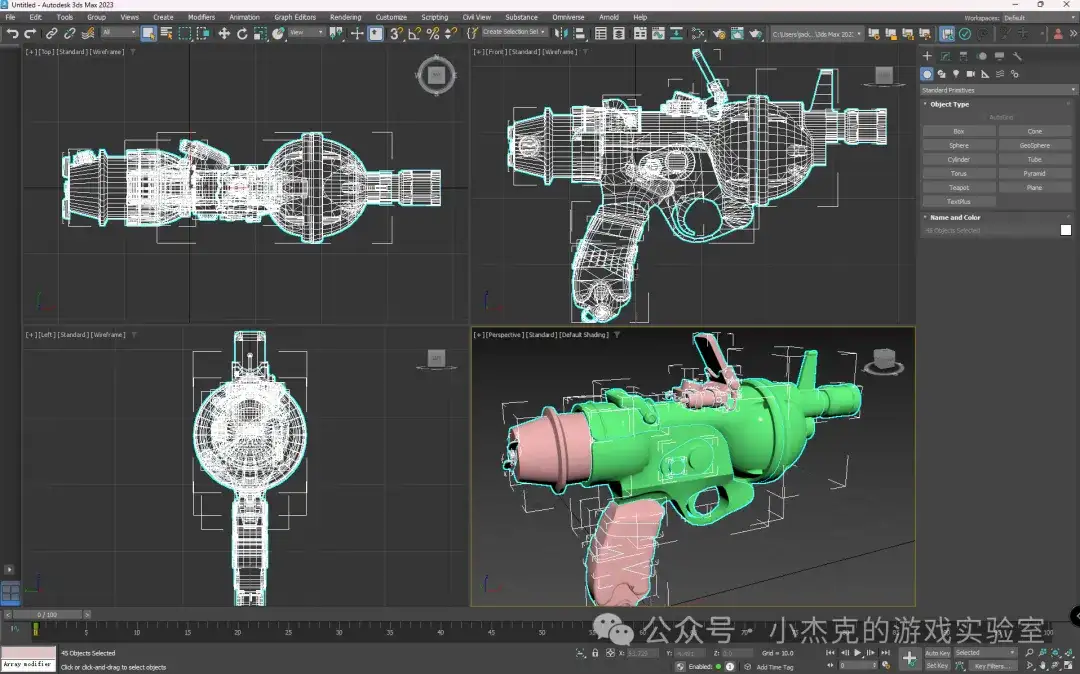Collapse the Object Type rollout
This screenshot has width=1080, height=674.
pyautogui.click(x=949, y=104)
